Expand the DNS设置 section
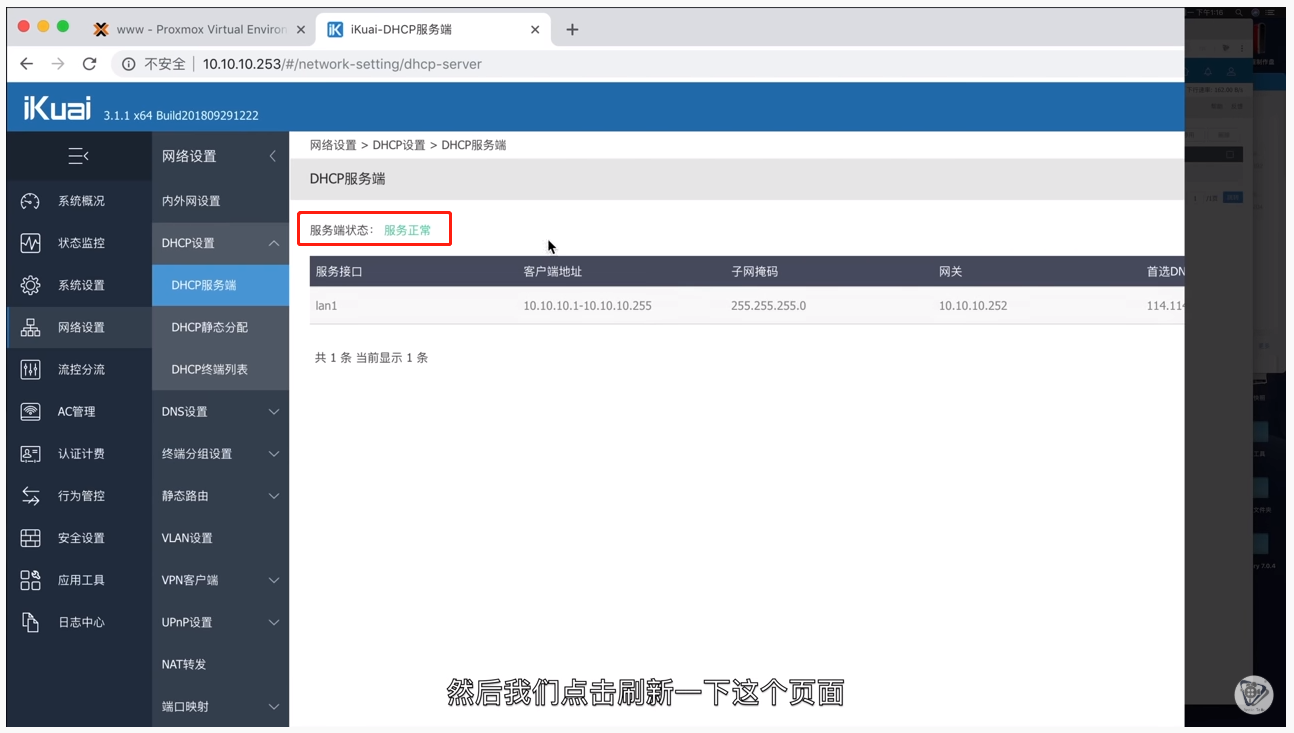This screenshot has width=1294, height=733. [x=274, y=412]
